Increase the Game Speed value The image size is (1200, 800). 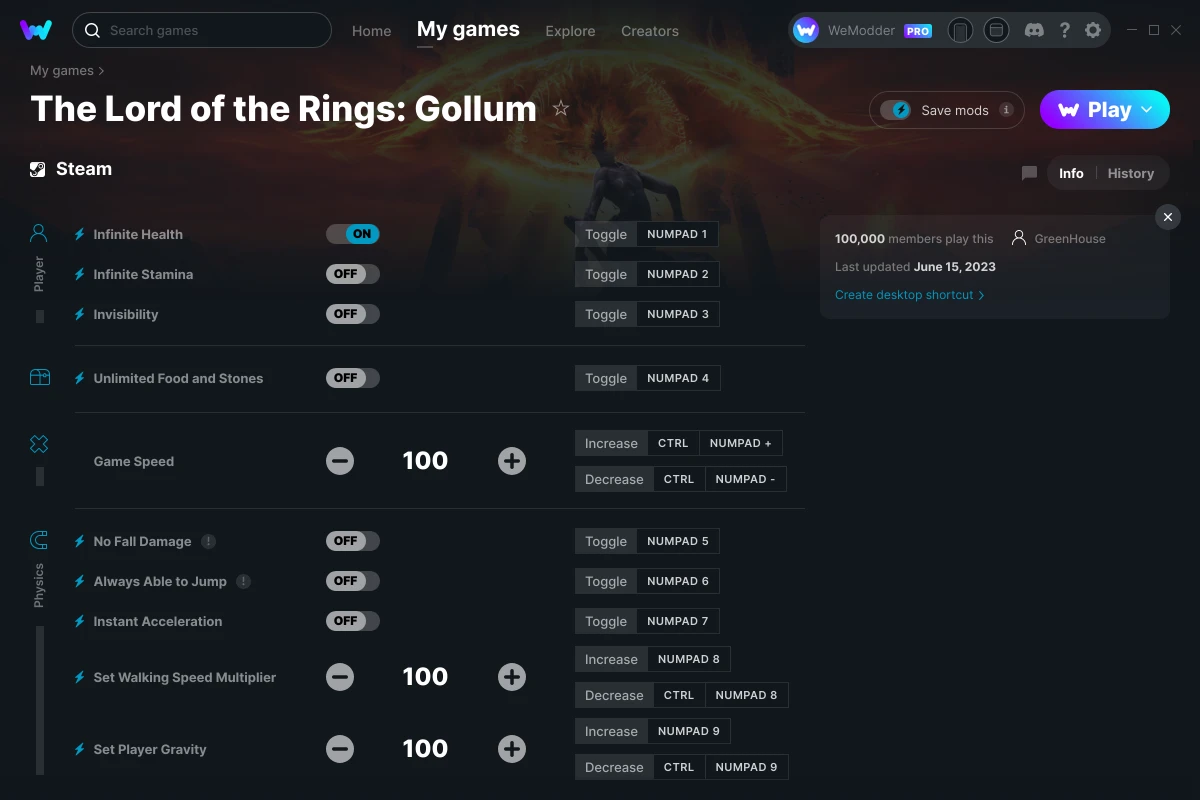click(x=511, y=460)
